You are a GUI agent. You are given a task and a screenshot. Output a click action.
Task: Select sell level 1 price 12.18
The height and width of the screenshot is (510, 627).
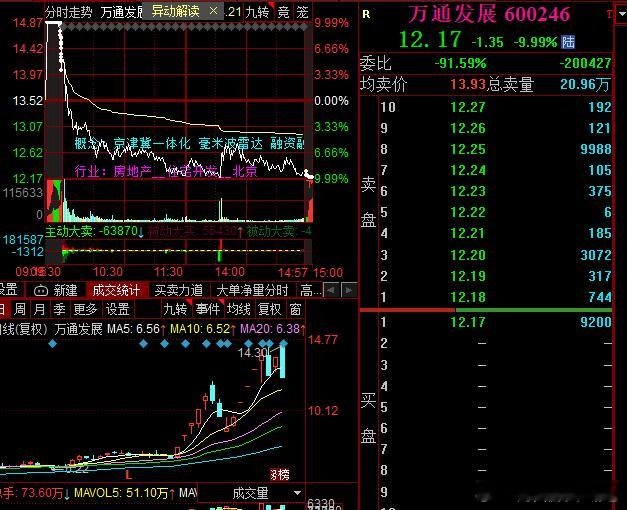pos(468,297)
